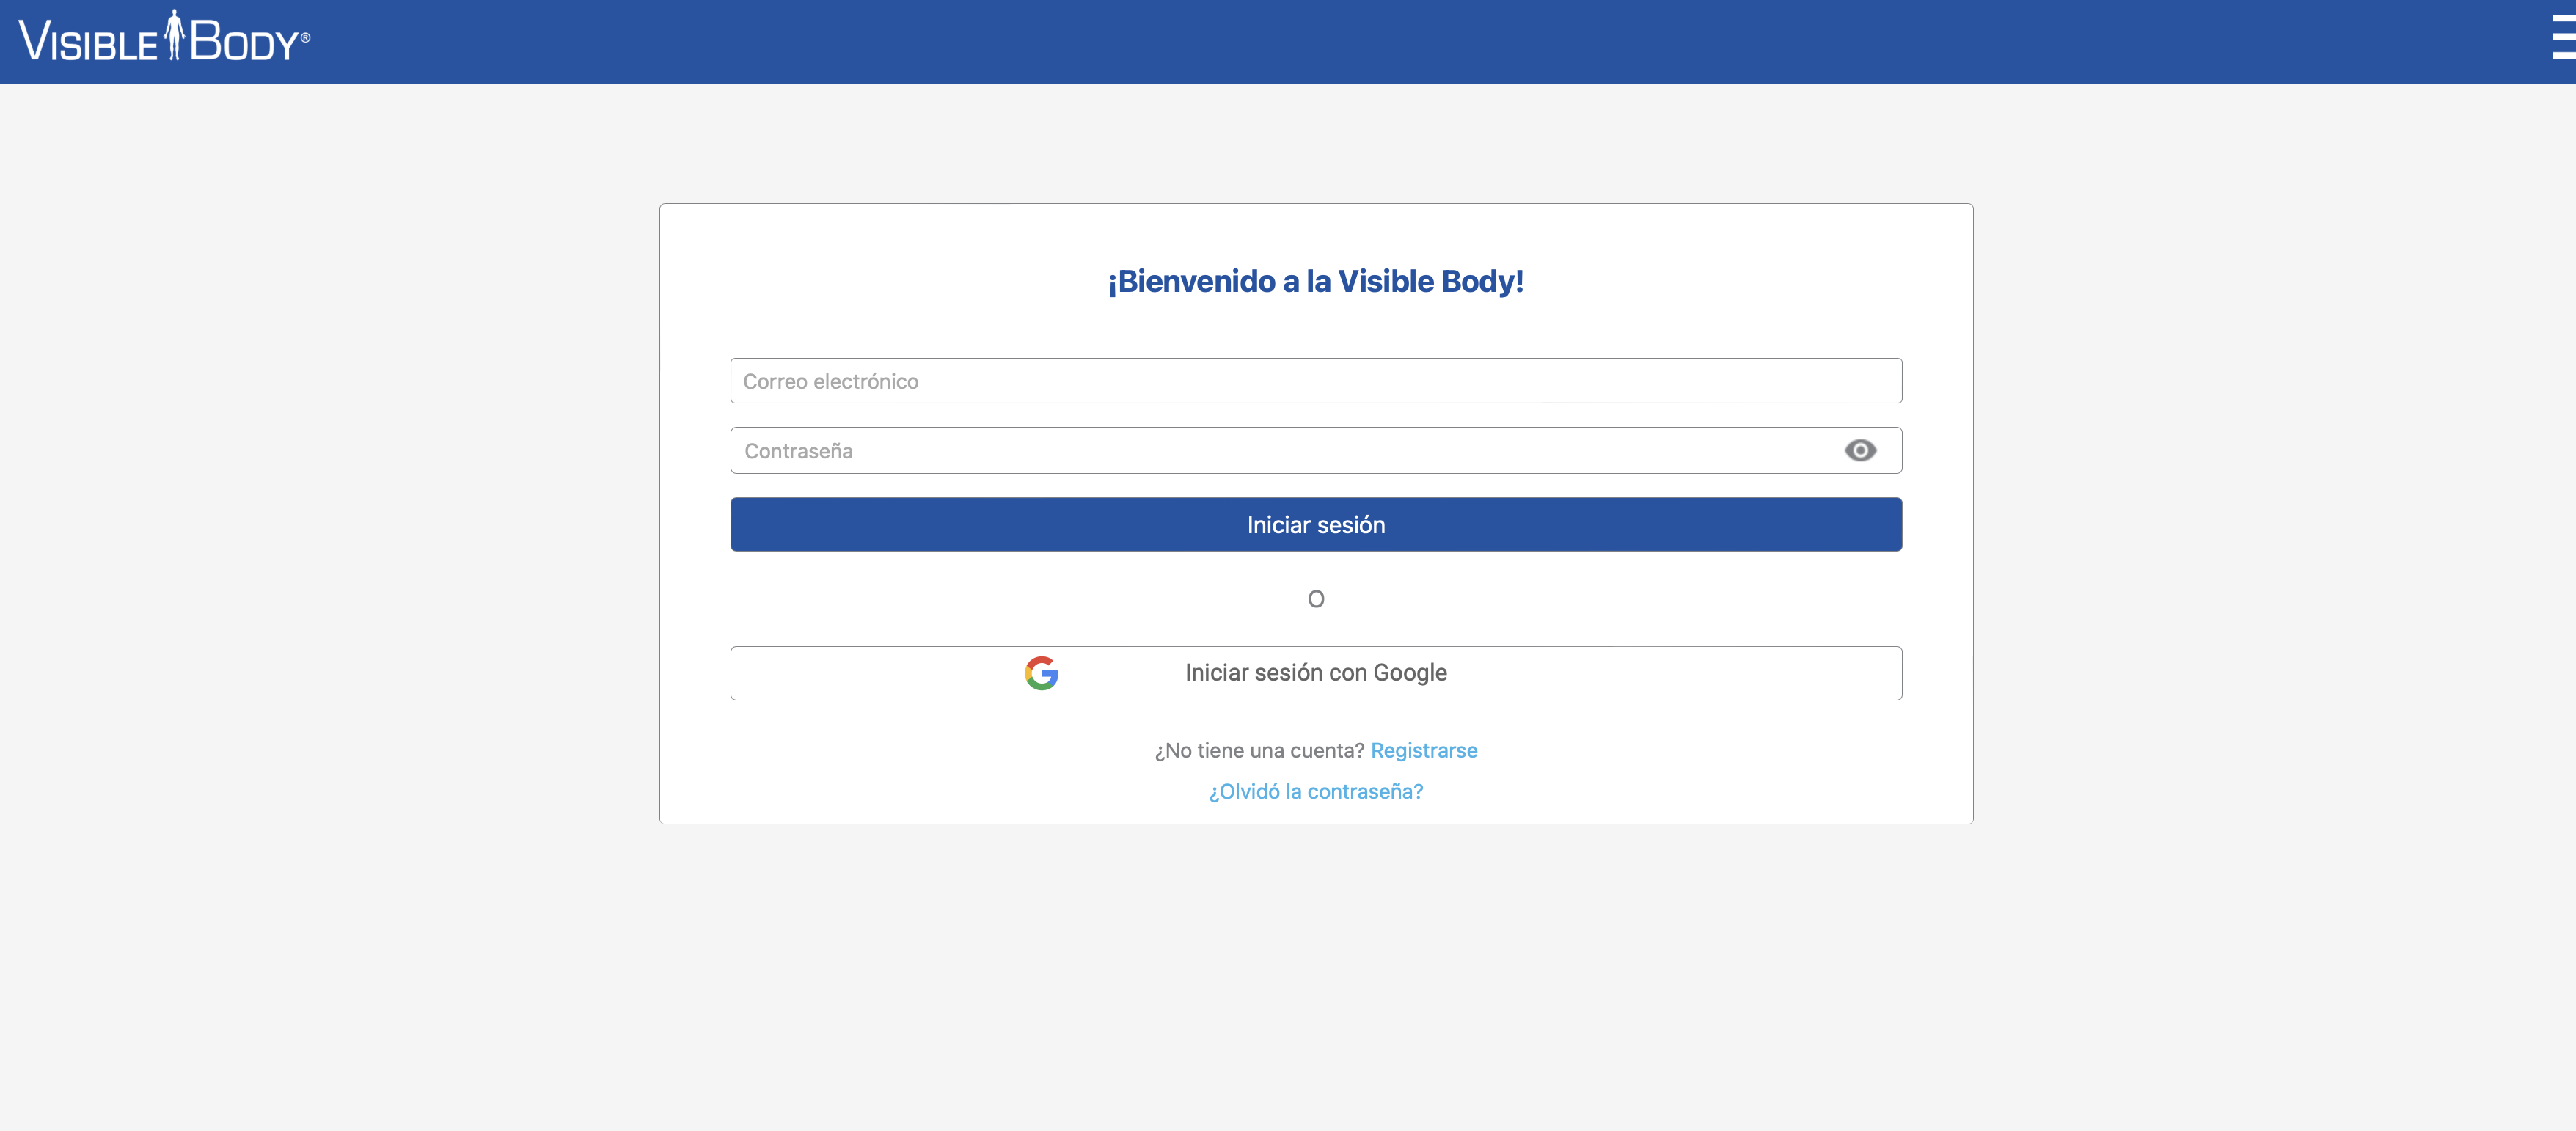This screenshot has height=1131, width=2576.
Task: Click the ¡Bienvenido a la Visible Body! heading
Action: click(x=1316, y=282)
